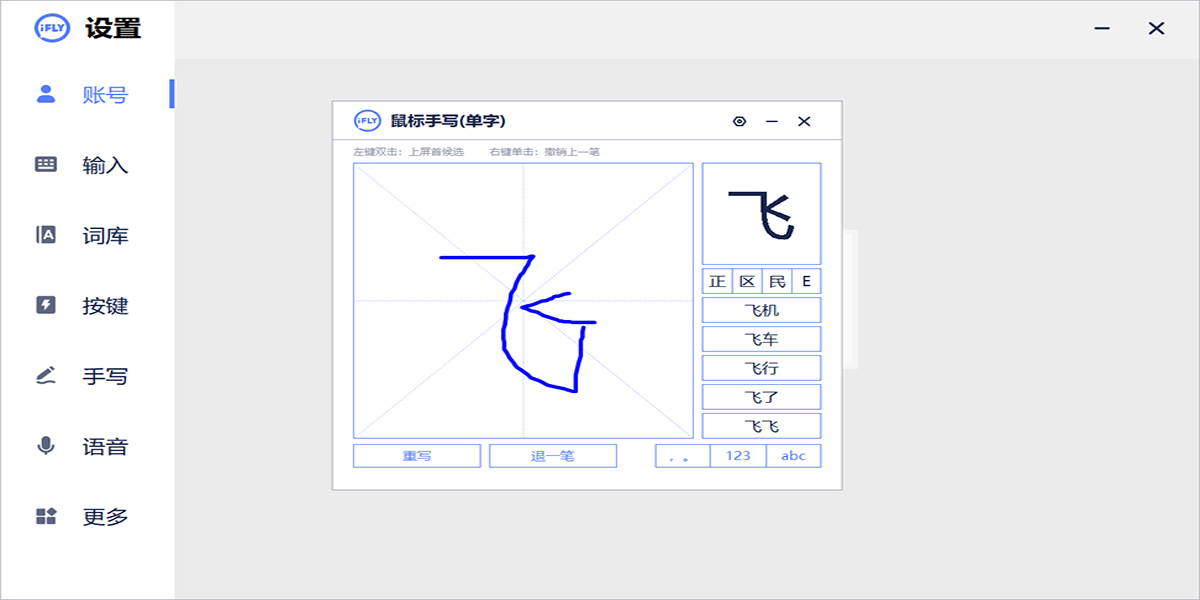The height and width of the screenshot is (600, 1200).
Task: Select the 飞了 word suggestion
Action: (x=761, y=397)
